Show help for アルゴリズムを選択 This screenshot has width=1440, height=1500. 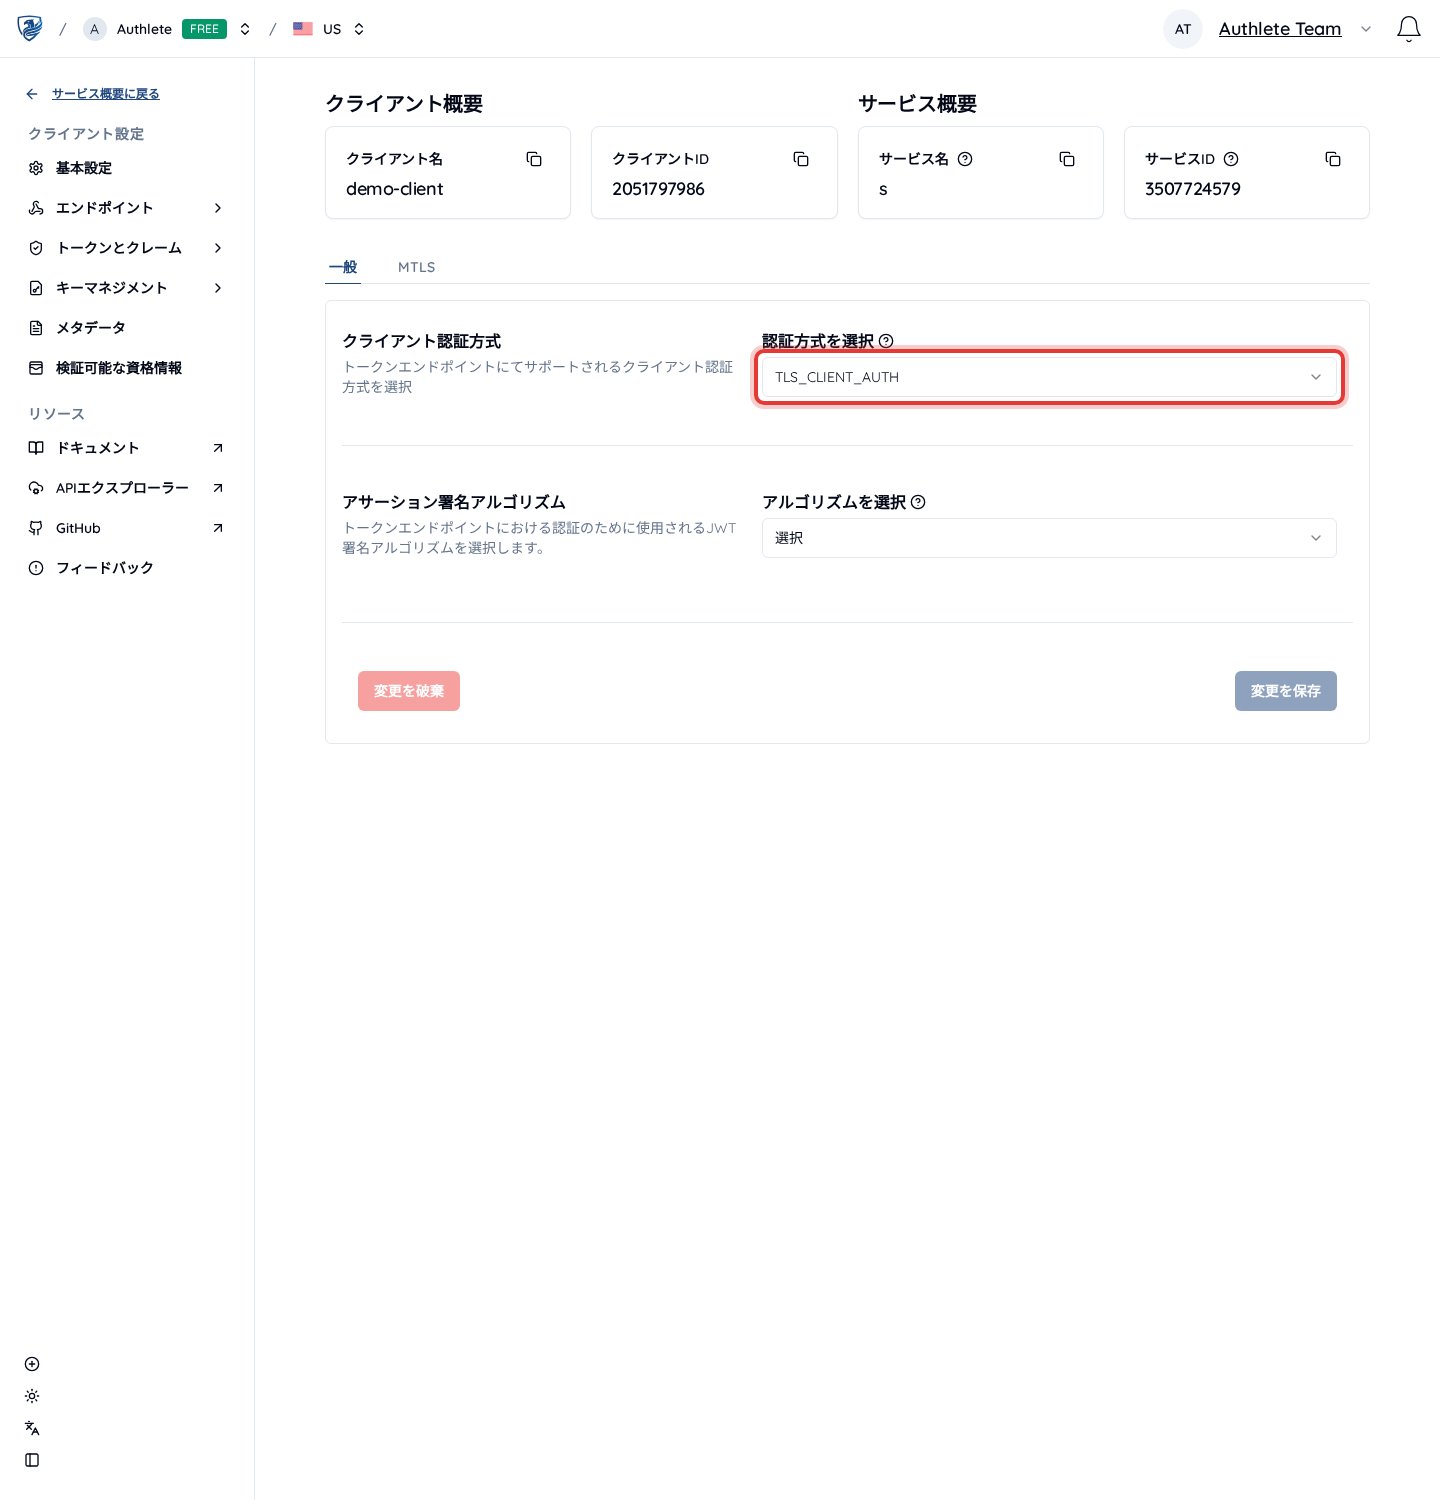(918, 502)
